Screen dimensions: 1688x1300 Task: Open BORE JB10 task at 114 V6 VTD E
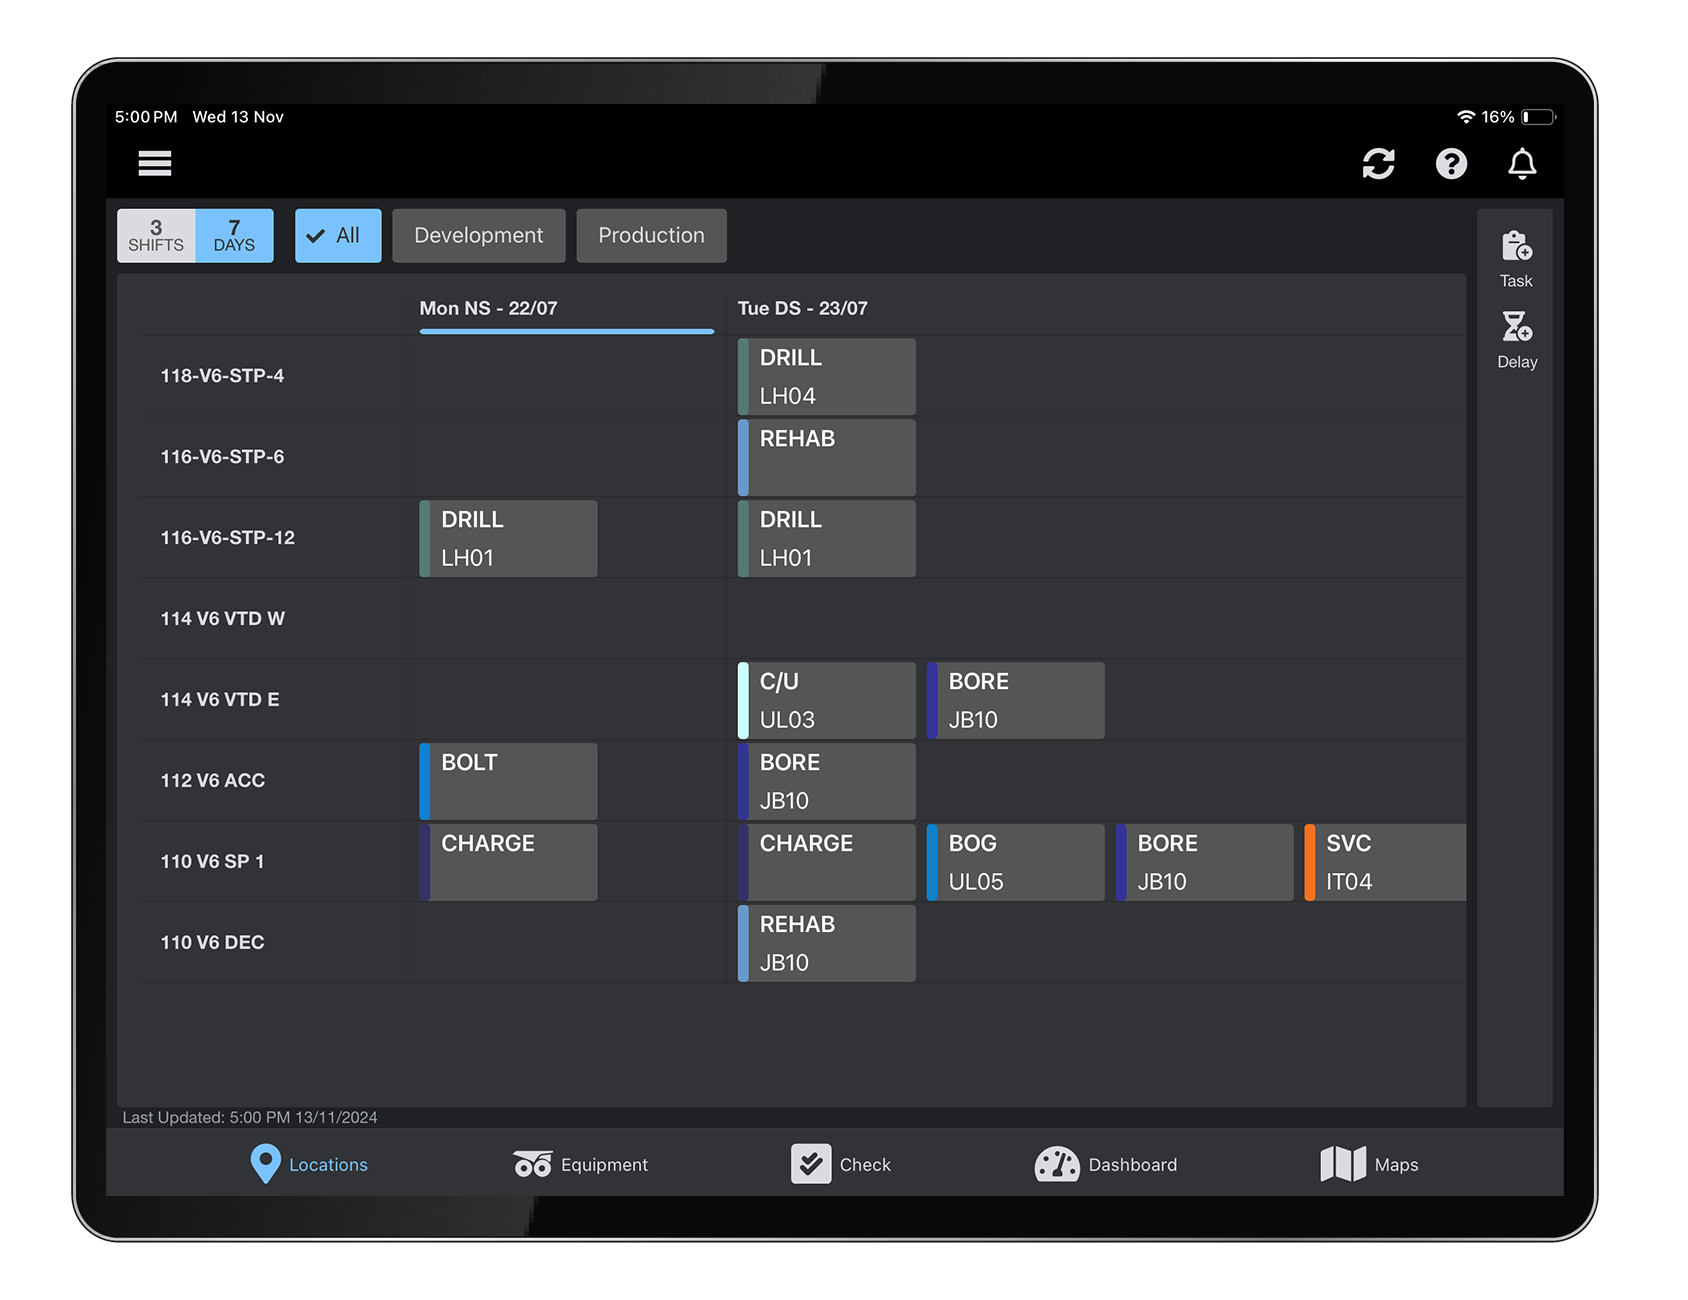tap(1016, 701)
